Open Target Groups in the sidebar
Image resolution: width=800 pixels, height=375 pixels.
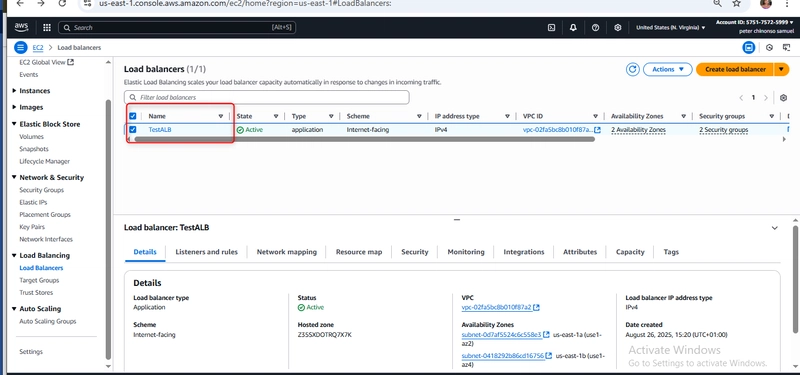coord(39,280)
